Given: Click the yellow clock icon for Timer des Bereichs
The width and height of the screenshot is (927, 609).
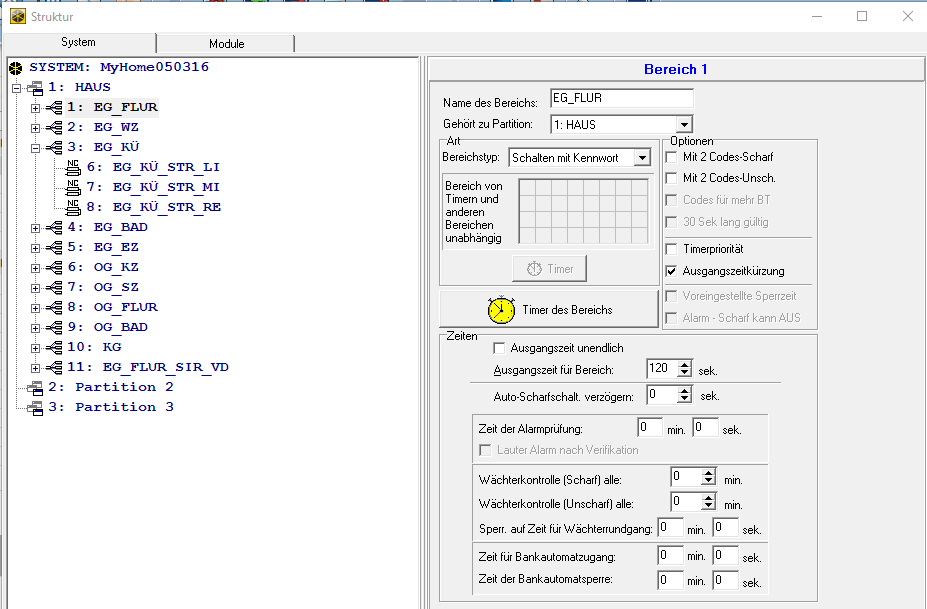Looking at the screenshot, I should pos(501,310).
